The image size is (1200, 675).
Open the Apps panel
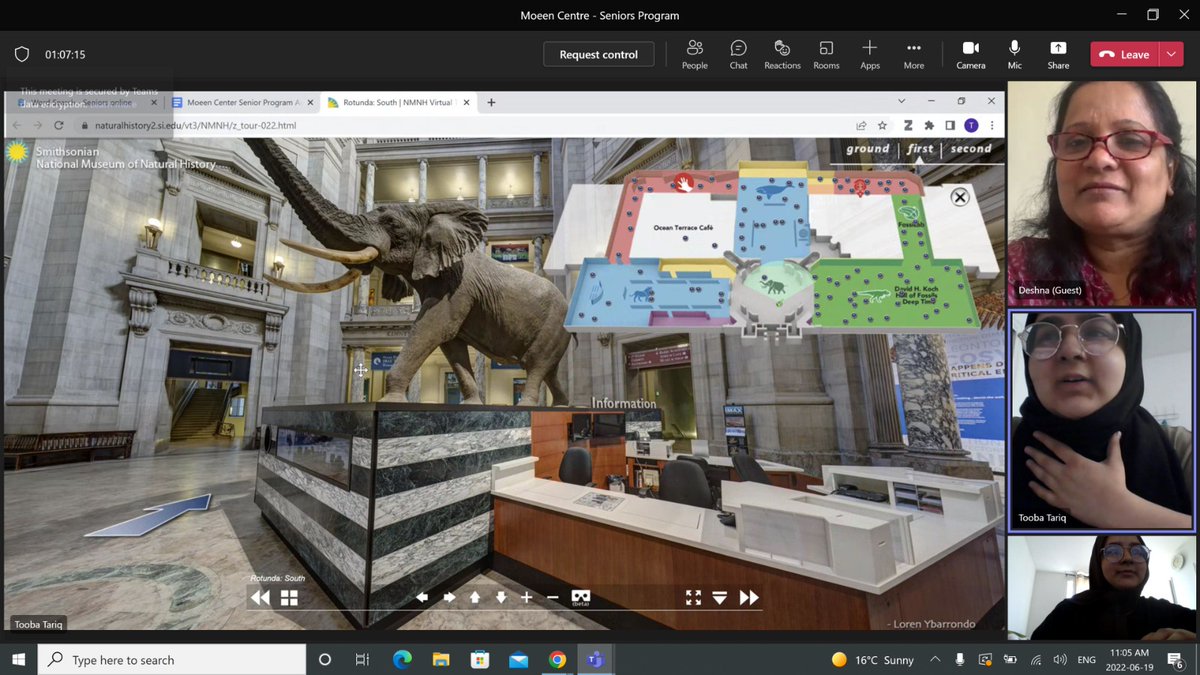pyautogui.click(x=870, y=54)
